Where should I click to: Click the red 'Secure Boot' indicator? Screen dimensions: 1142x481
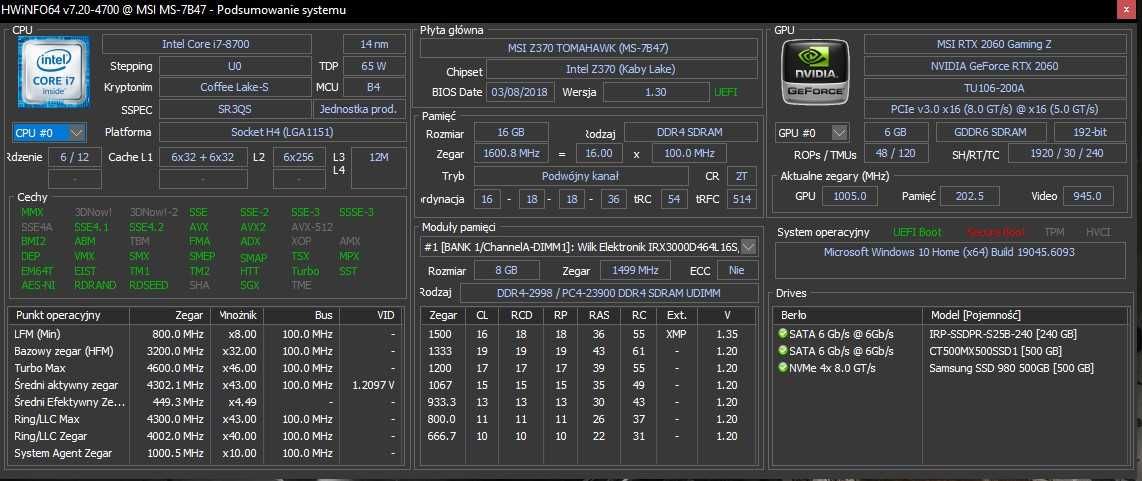995,232
